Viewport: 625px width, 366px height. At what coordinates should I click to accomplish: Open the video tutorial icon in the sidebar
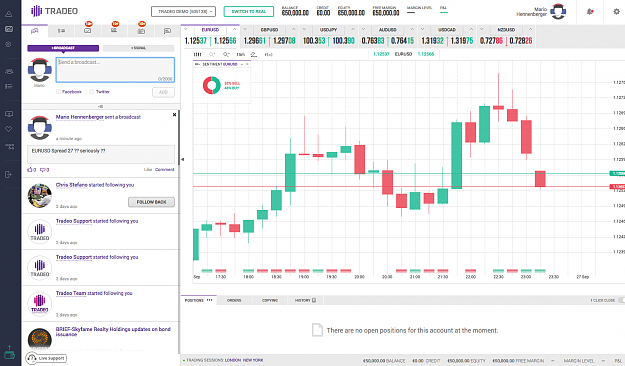coord(9,114)
